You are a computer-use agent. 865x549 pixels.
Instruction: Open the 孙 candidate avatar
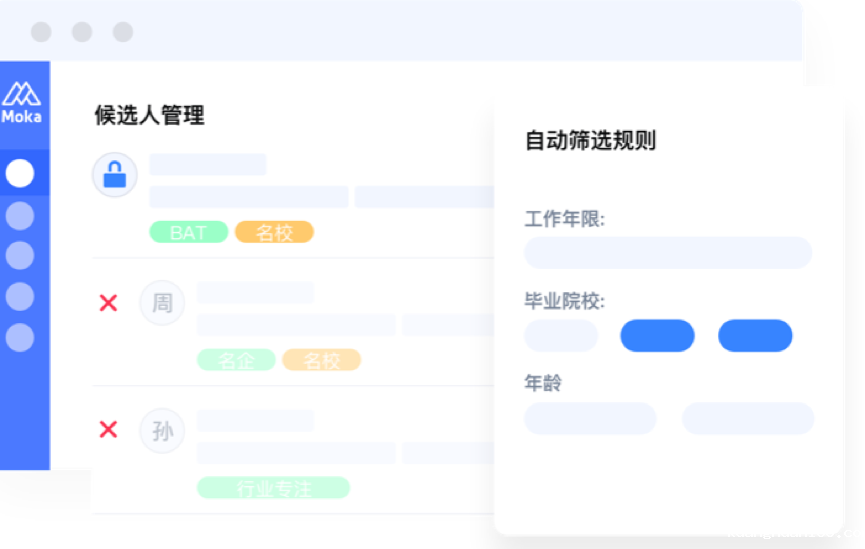click(x=162, y=431)
